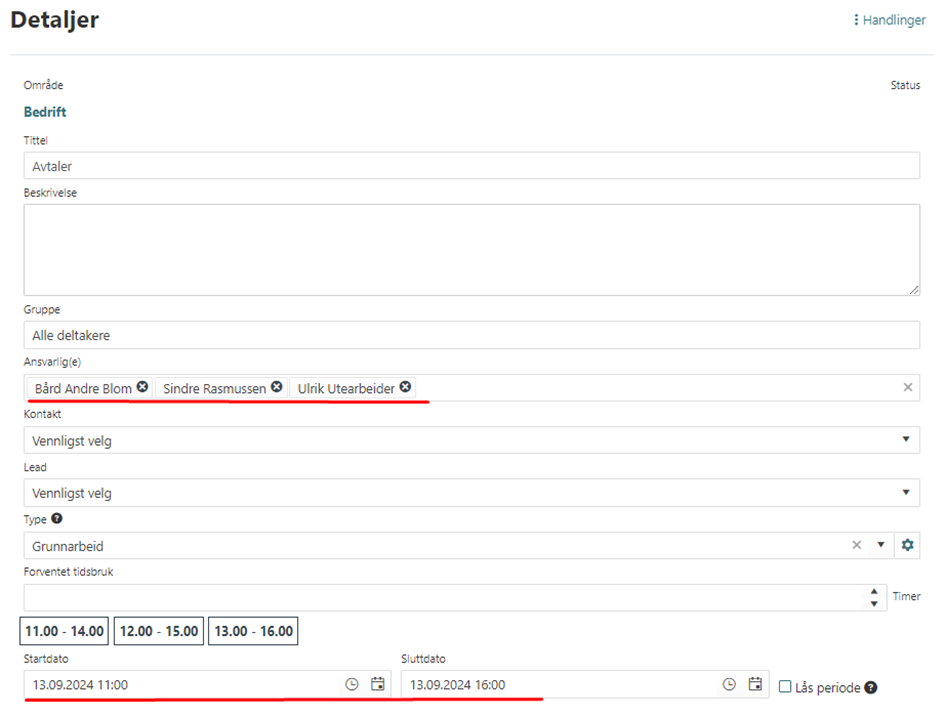Select the 11.00 - 14.00 time preset
The width and height of the screenshot is (945, 716).
click(x=64, y=631)
